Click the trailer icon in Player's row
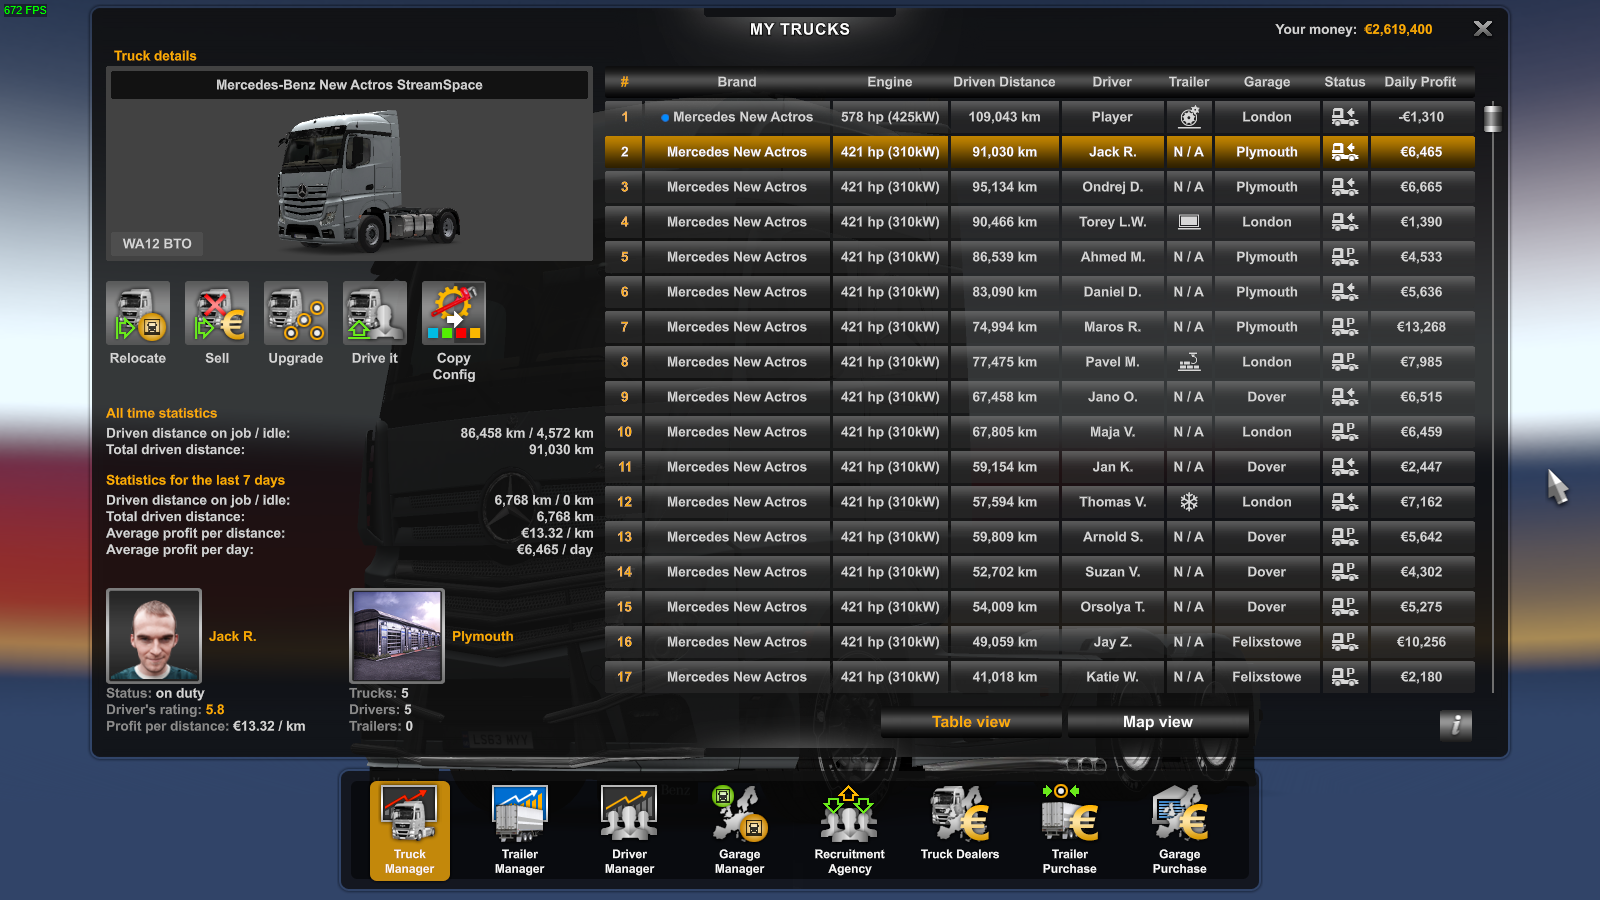 tap(1189, 117)
